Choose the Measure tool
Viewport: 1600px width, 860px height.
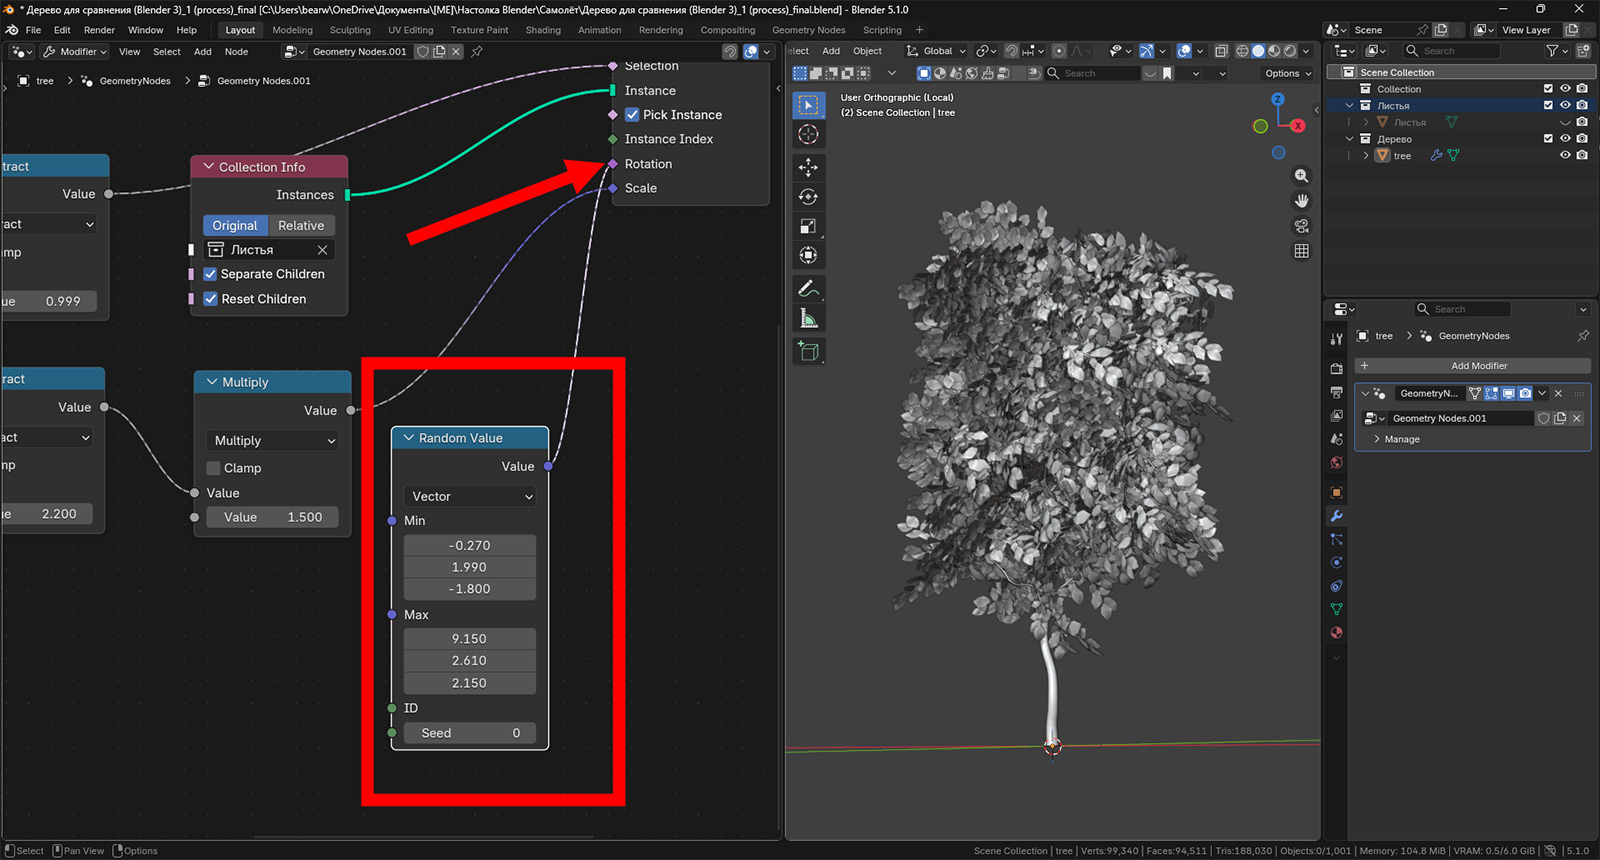808,320
